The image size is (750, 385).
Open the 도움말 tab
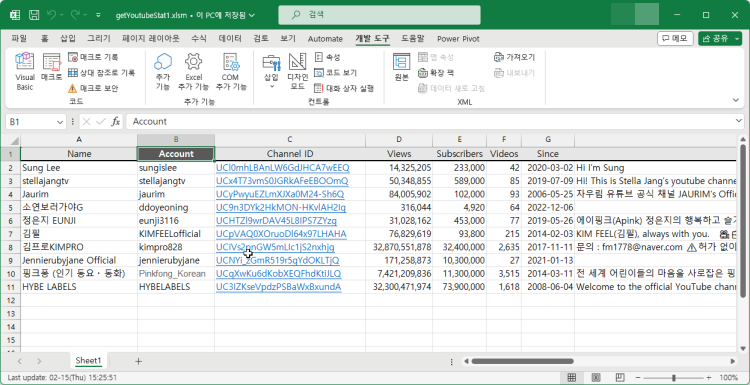coord(413,39)
